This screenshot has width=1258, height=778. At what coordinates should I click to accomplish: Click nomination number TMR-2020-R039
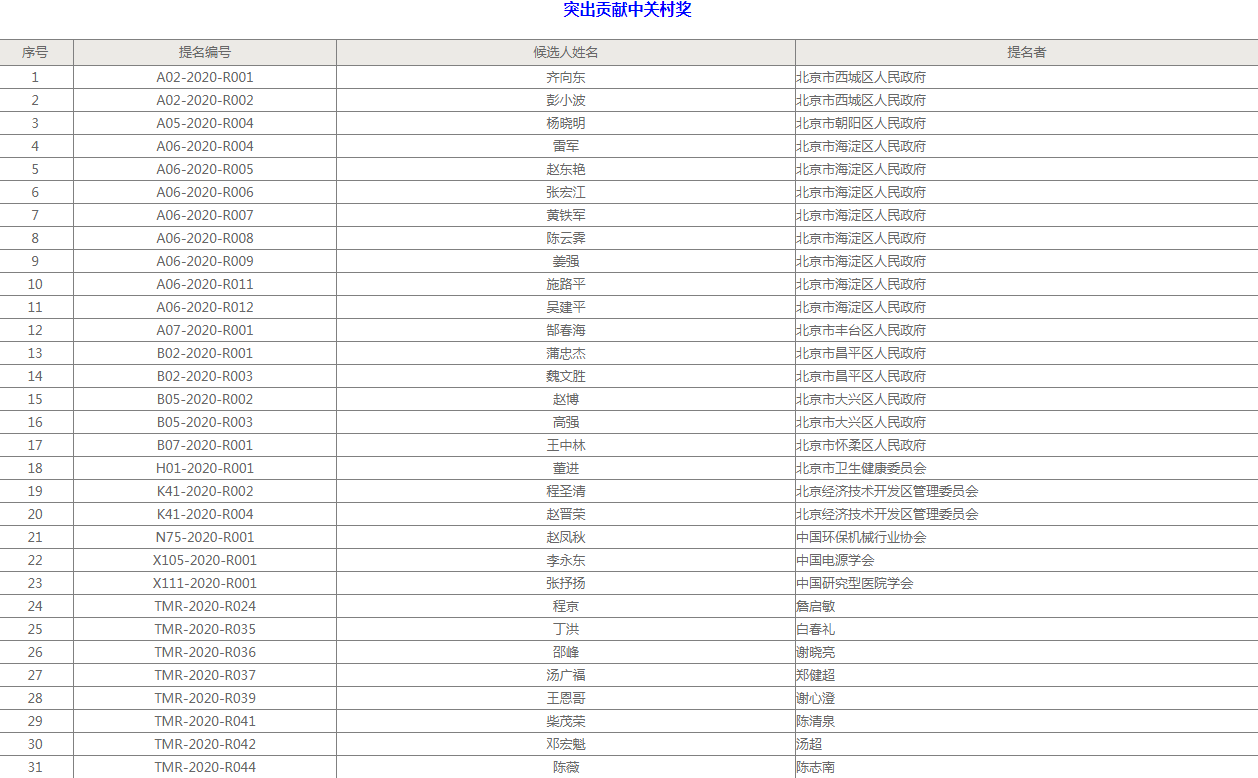tap(205, 698)
